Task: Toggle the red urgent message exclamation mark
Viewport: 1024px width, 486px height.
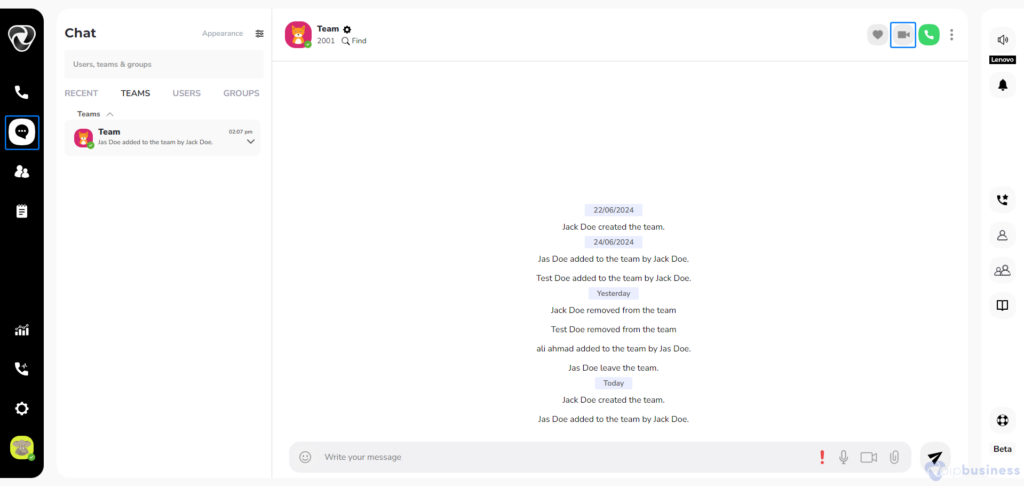Action: (822, 457)
